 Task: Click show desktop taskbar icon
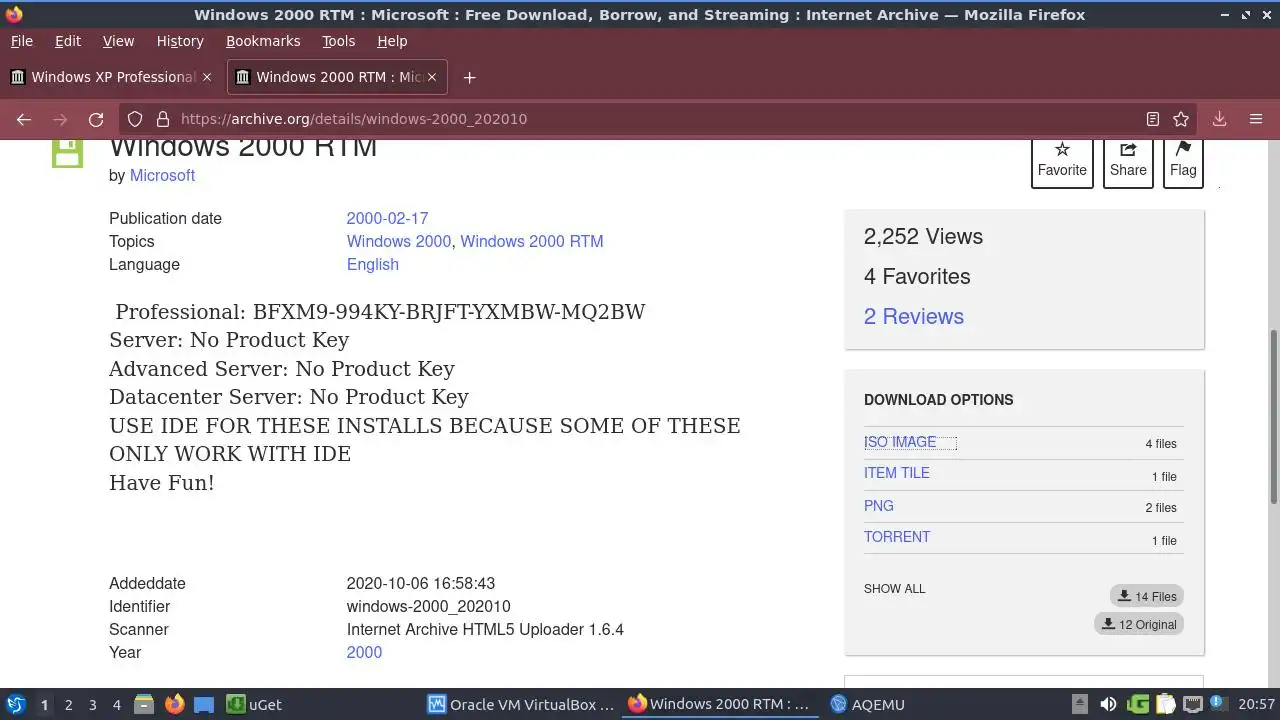(x=204, y=705)
